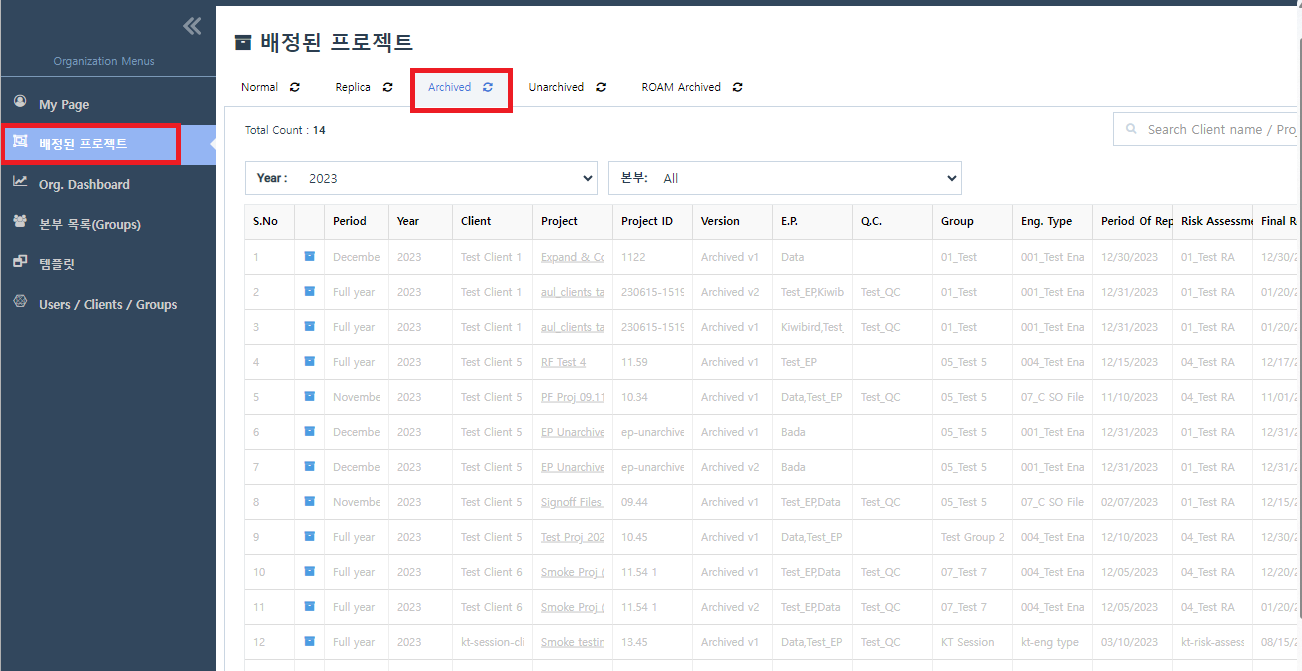This screenshot has height=671, width=1302.
Task: Refresh the Archived projects list
Action: [x=487, y=87]
